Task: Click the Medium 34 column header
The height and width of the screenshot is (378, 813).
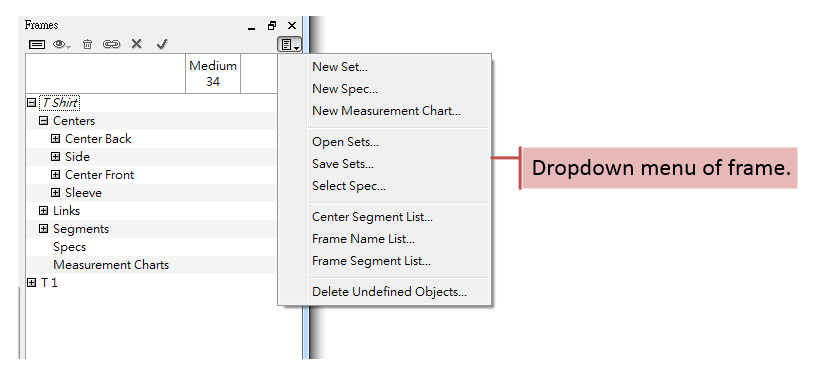Action: coord(213,73)
